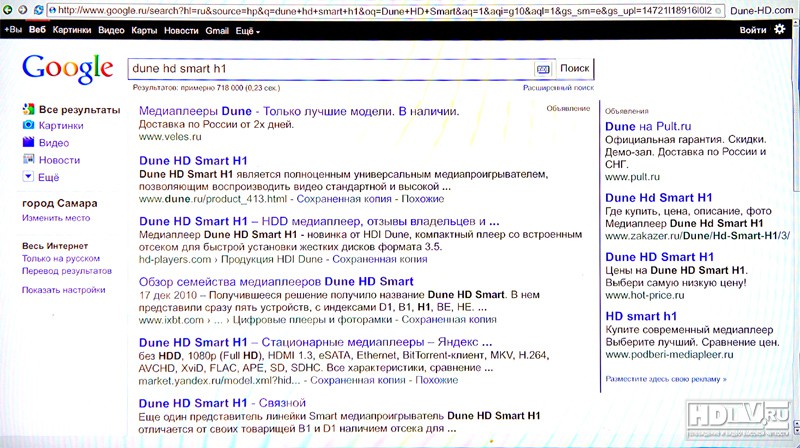This screenshot has width=800, height=448.
Task: Open Карты in the top bar
Action: pyautogui.click(x=144, y=31)
